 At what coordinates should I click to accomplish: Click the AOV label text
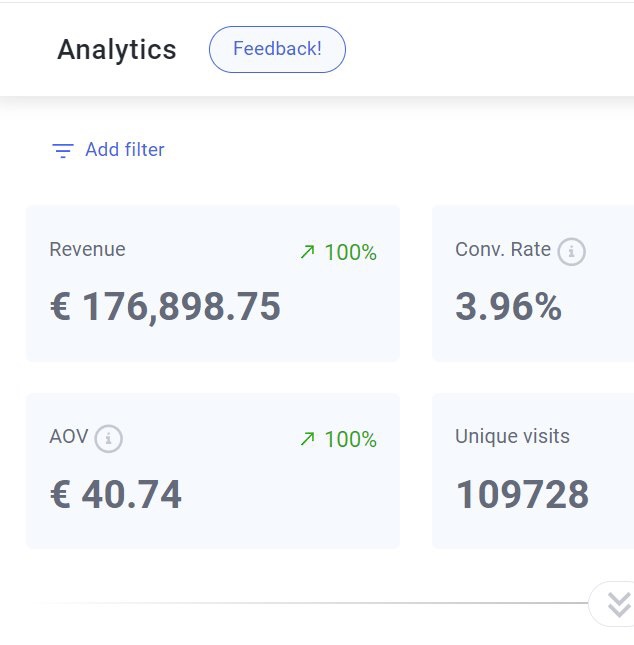point(69,436)
